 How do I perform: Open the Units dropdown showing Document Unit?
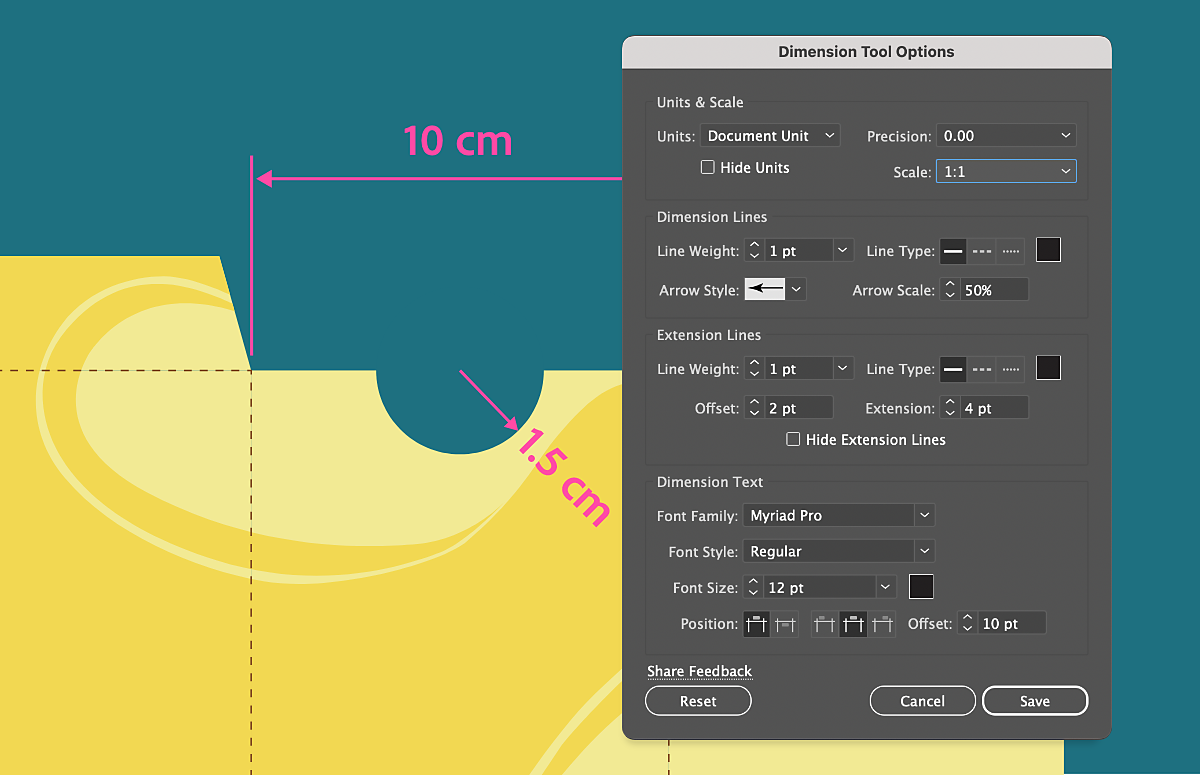point(770,135)
